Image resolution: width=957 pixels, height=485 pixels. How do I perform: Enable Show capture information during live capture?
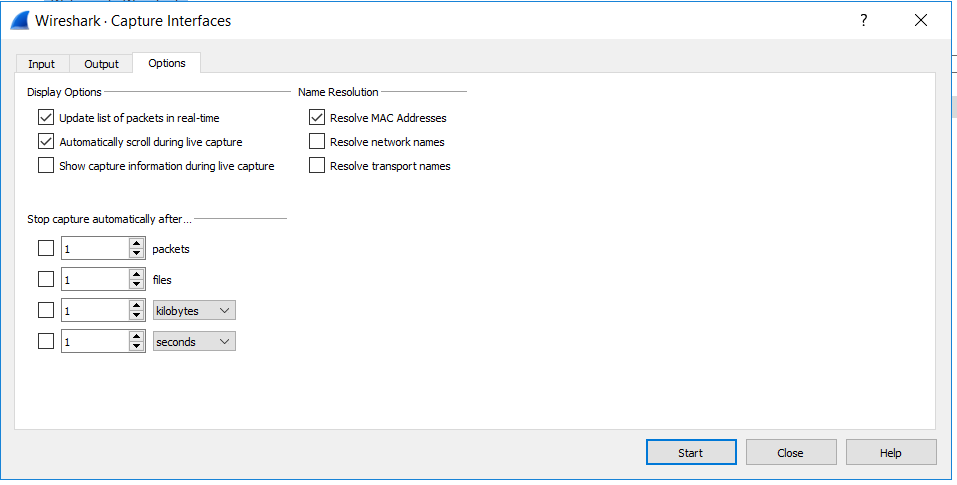click(x=46, y=165)
